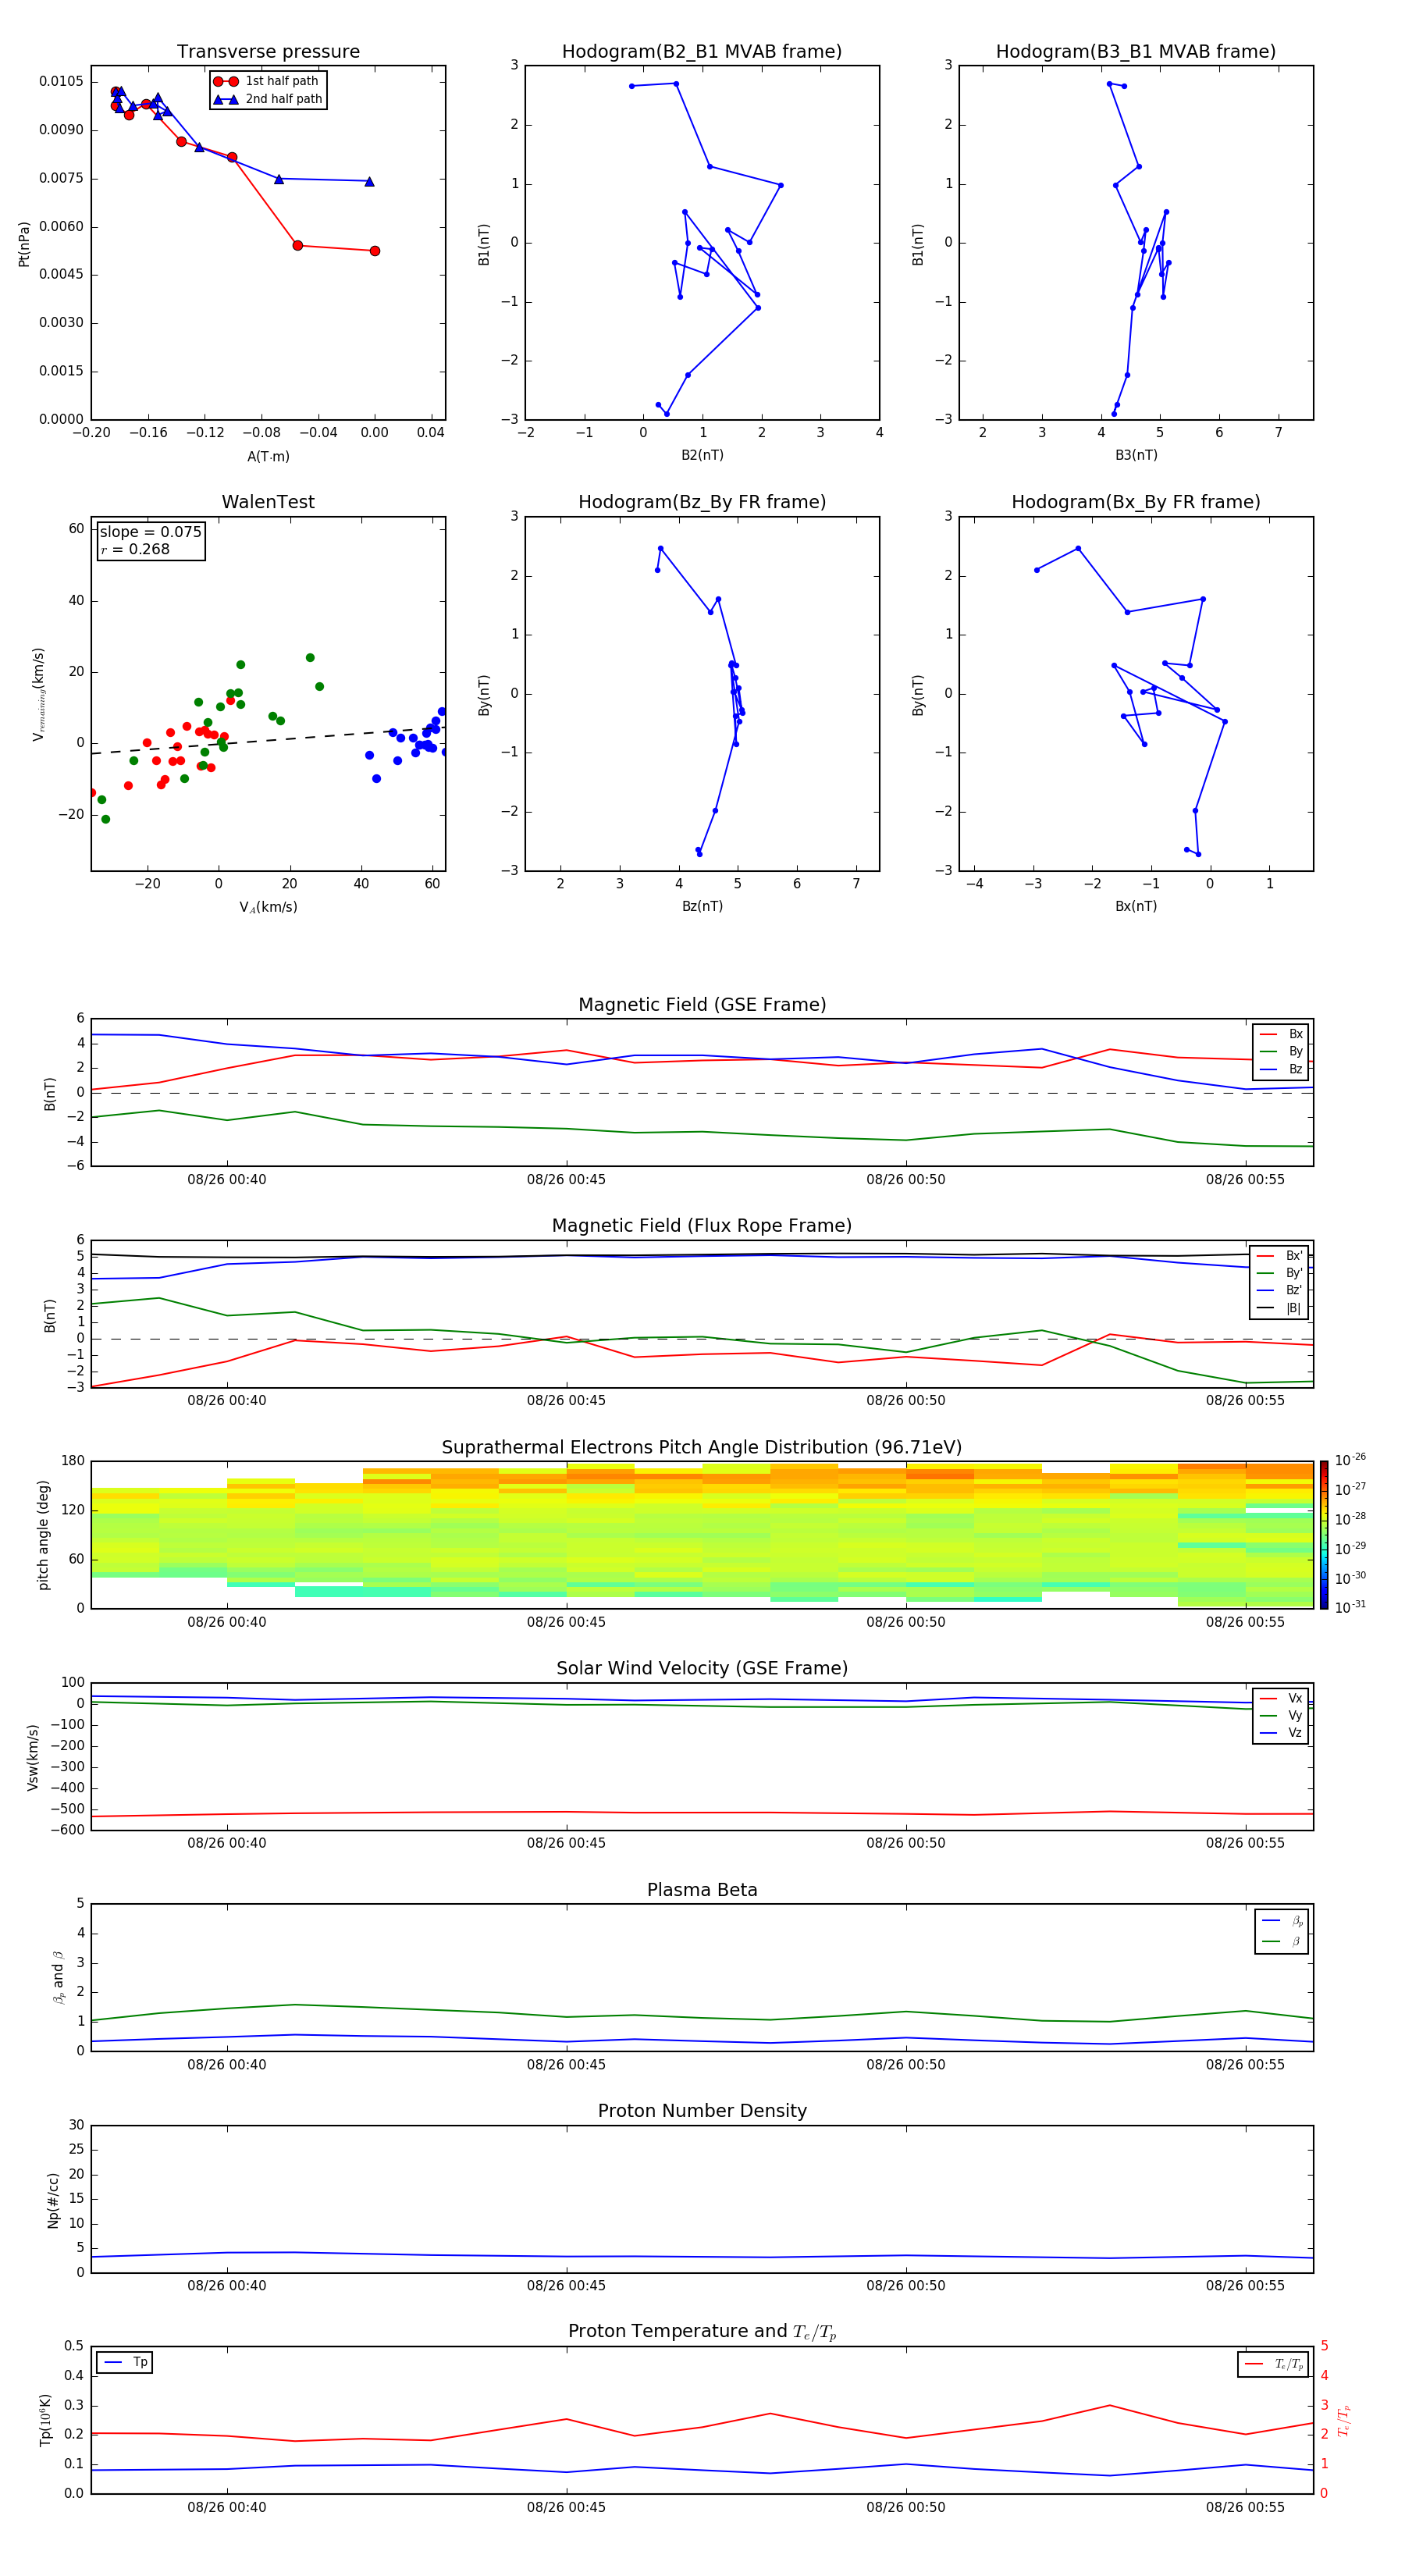This screenshot has width=1405, height=2576.
Task: Click 'Hodogram(B2_B1 MVAB frame)' title
Action: (x=702, y=51)
